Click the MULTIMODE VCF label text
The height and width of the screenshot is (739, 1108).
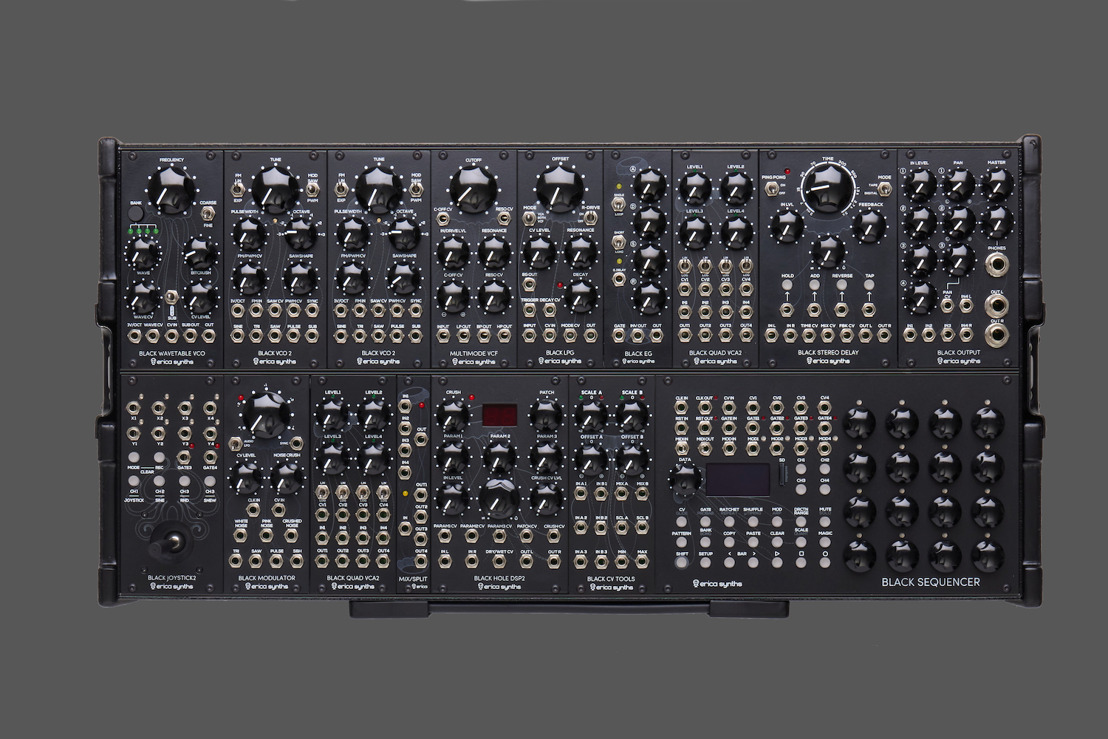pyautogui.click(x=473, y=353)
